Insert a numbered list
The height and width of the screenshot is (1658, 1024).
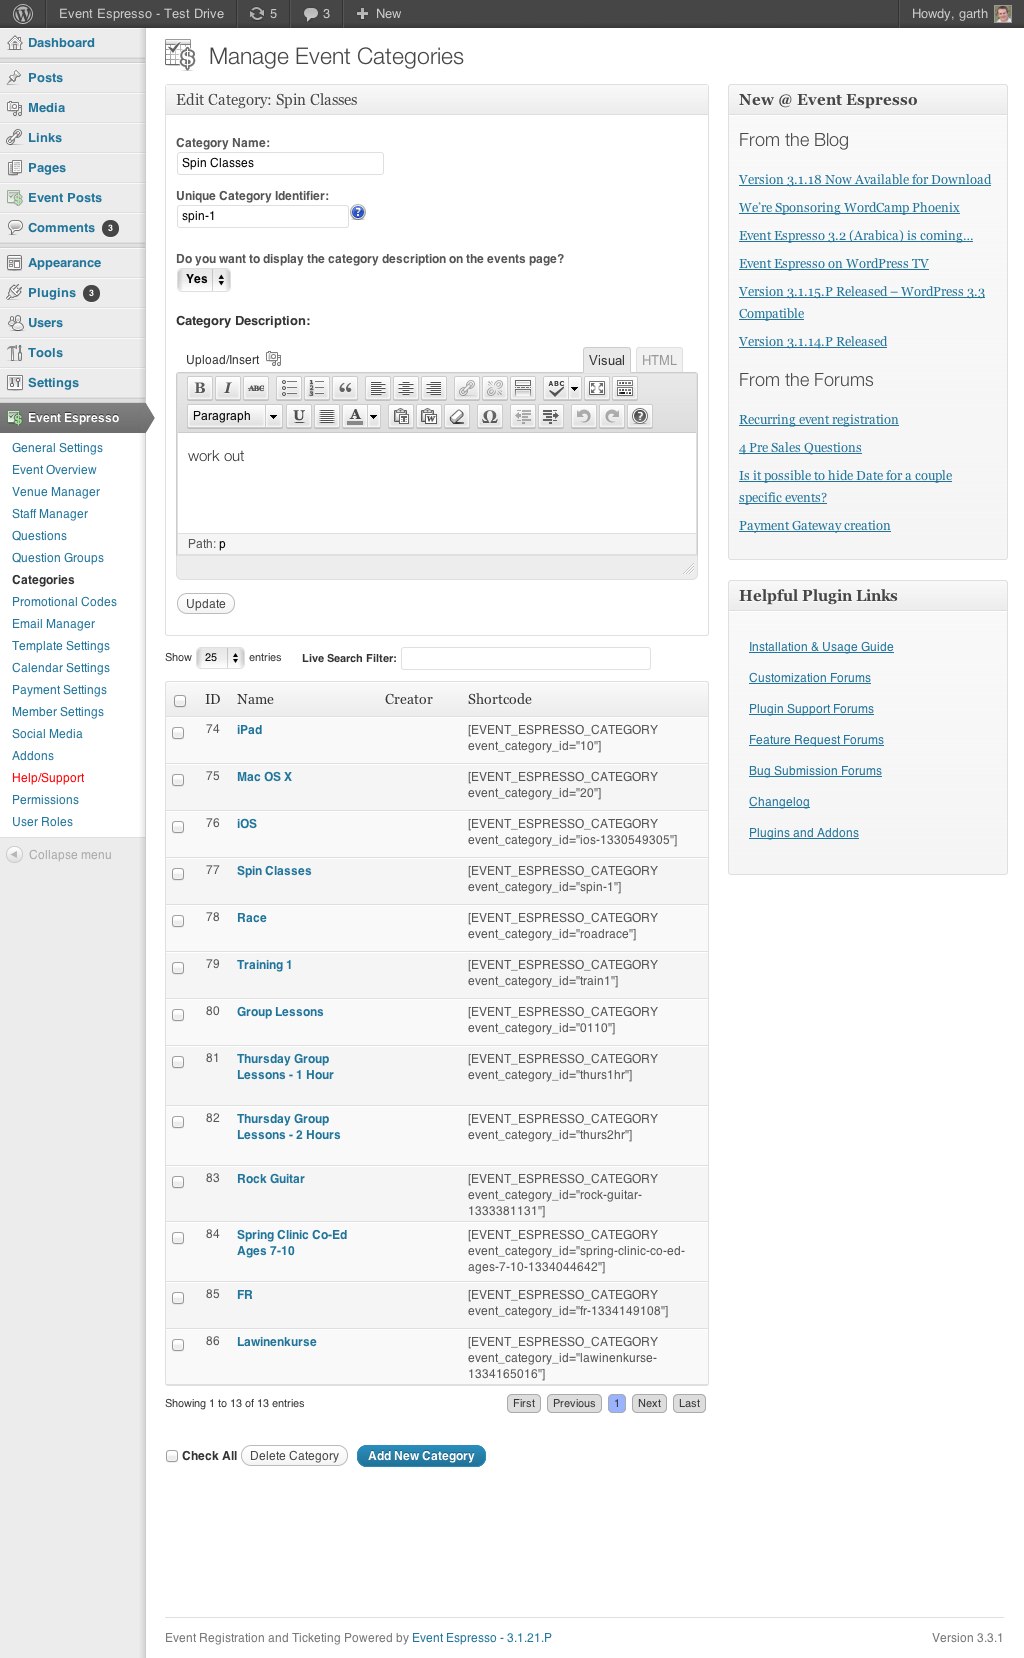(x=317, y=388)
